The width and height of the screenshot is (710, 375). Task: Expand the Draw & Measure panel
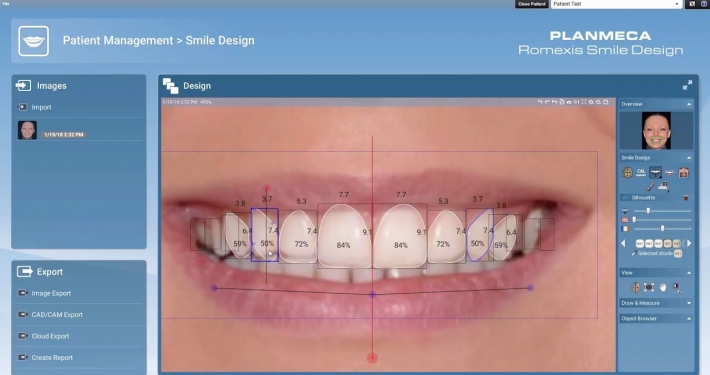pos(656,303)
